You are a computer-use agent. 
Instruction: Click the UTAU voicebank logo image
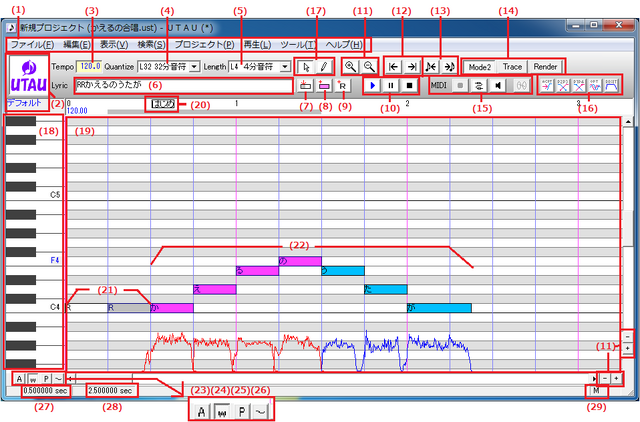click(28, 76)
